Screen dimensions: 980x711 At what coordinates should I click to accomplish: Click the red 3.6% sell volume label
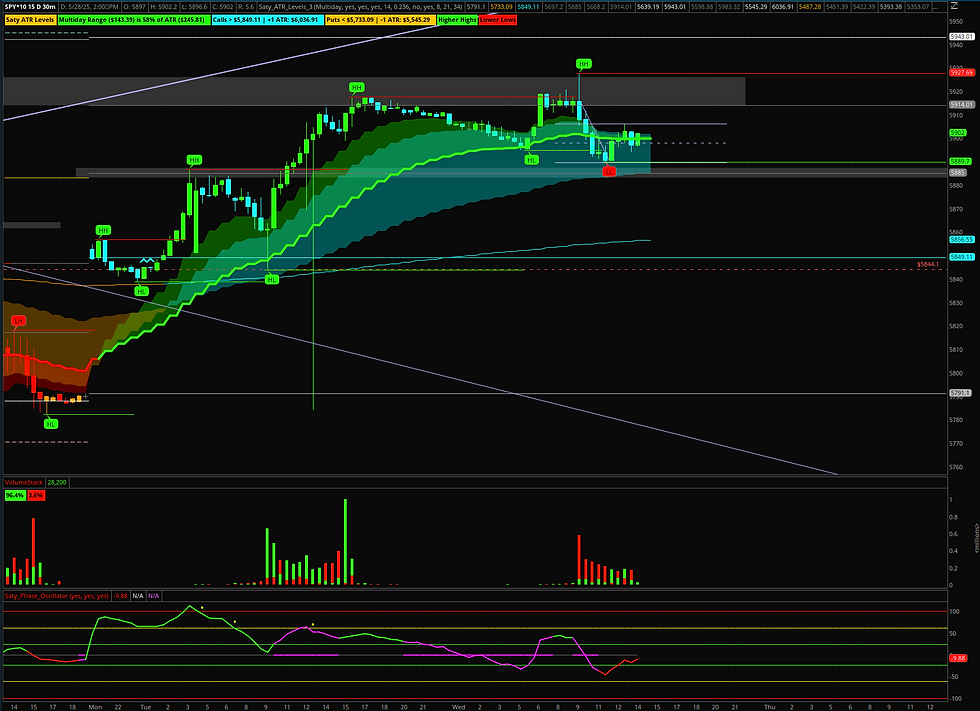[x=36, y=495]
